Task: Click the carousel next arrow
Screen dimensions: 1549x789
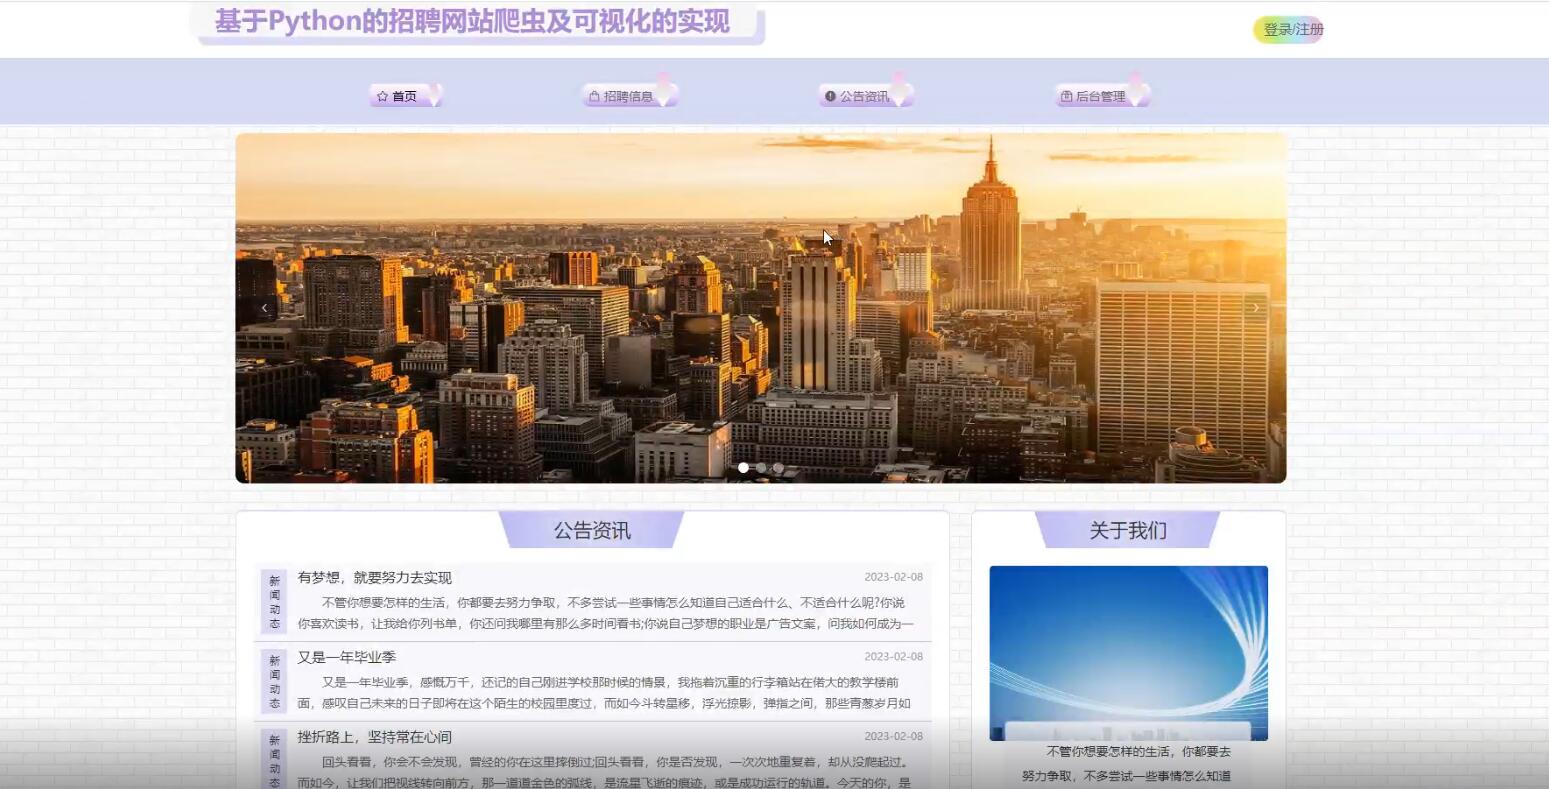Action: (x=1256, y=307)
